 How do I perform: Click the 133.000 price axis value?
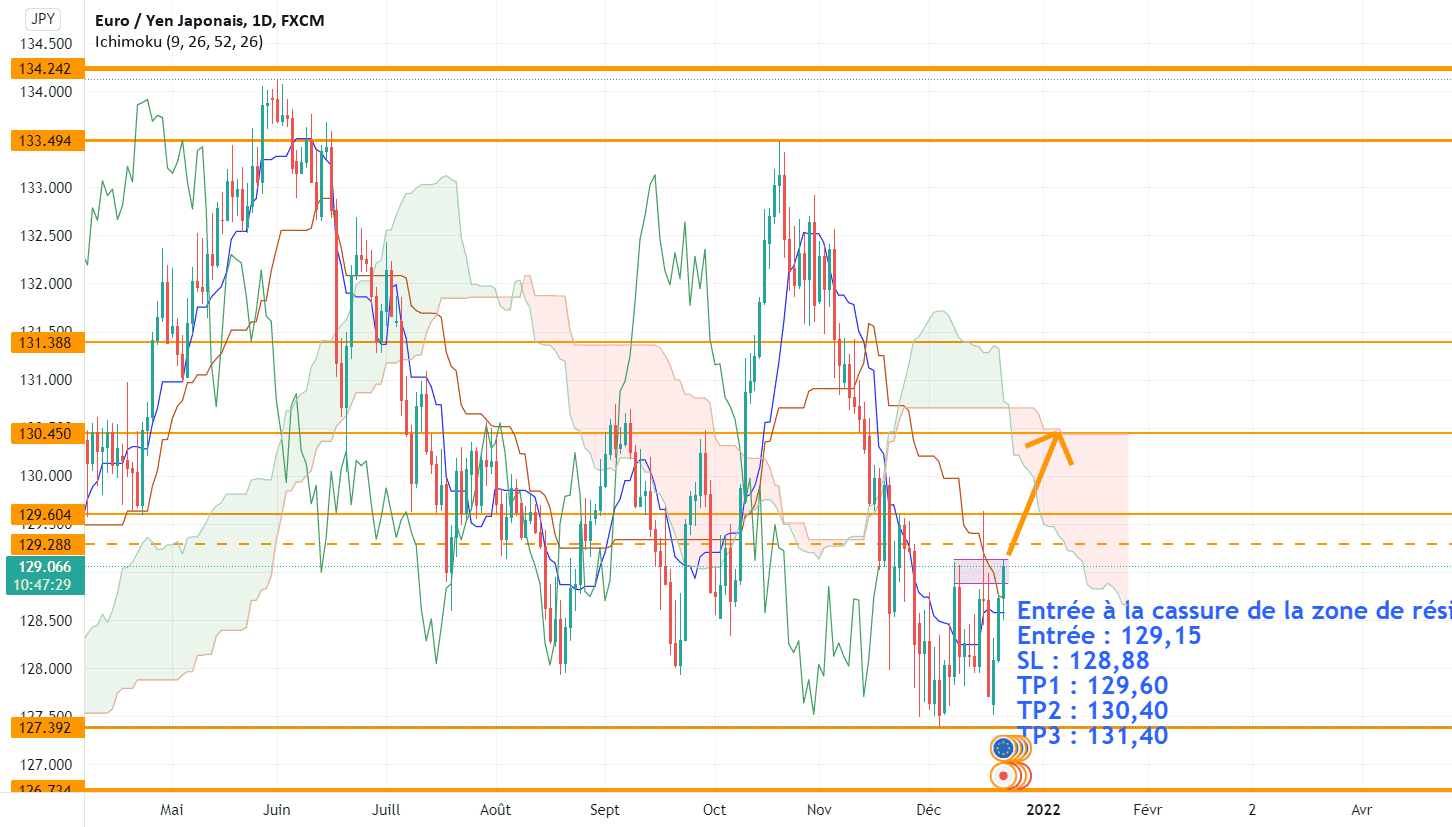(x=46, y=188)
